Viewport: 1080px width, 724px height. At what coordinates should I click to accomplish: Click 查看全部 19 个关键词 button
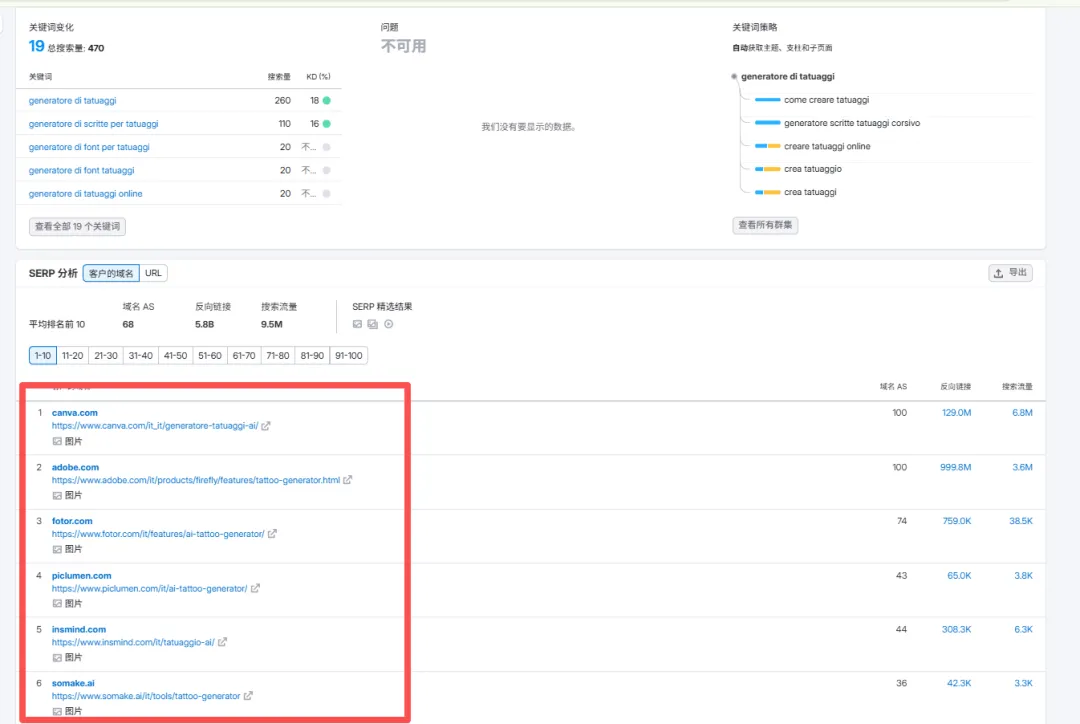(x=77, y=227)
